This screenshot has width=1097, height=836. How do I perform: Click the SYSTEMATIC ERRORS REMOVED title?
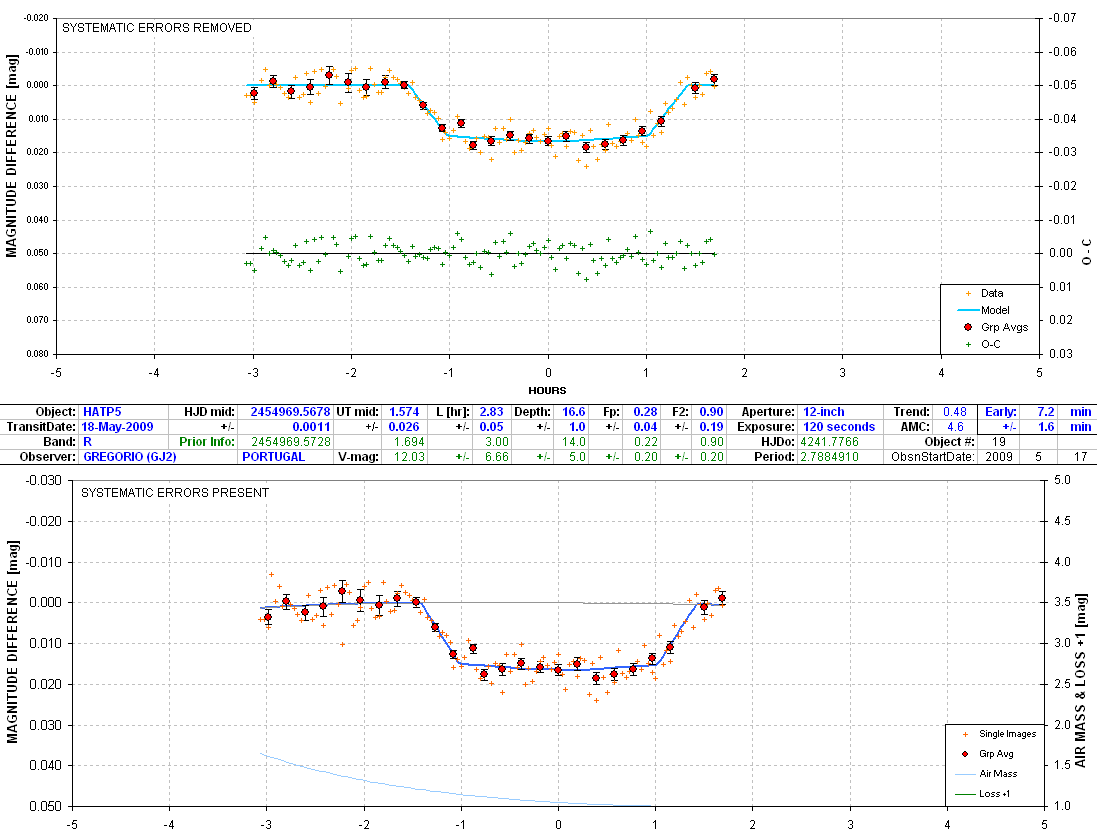click(157, 28)
